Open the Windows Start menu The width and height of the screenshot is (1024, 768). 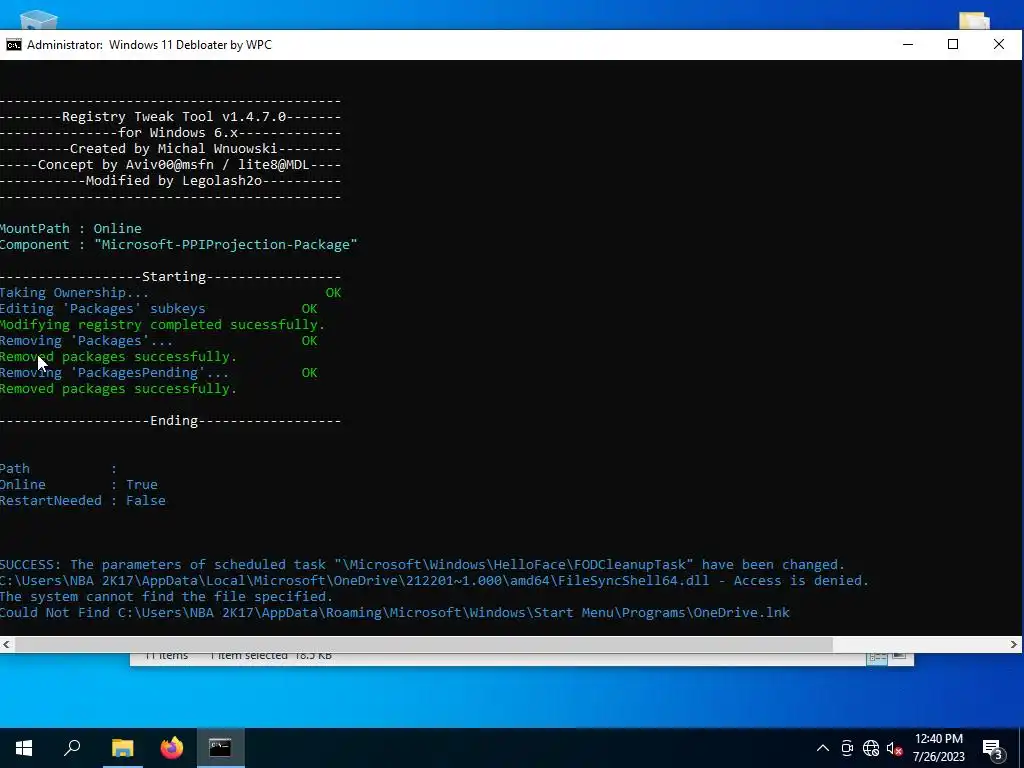[x=24, y=748]
